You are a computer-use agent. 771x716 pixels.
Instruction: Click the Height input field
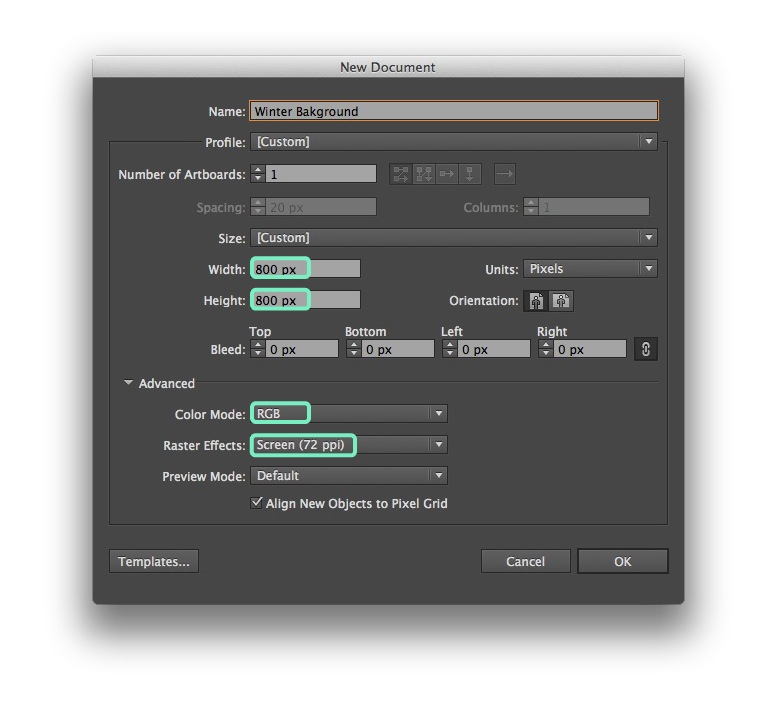click(x=306, y=300)
